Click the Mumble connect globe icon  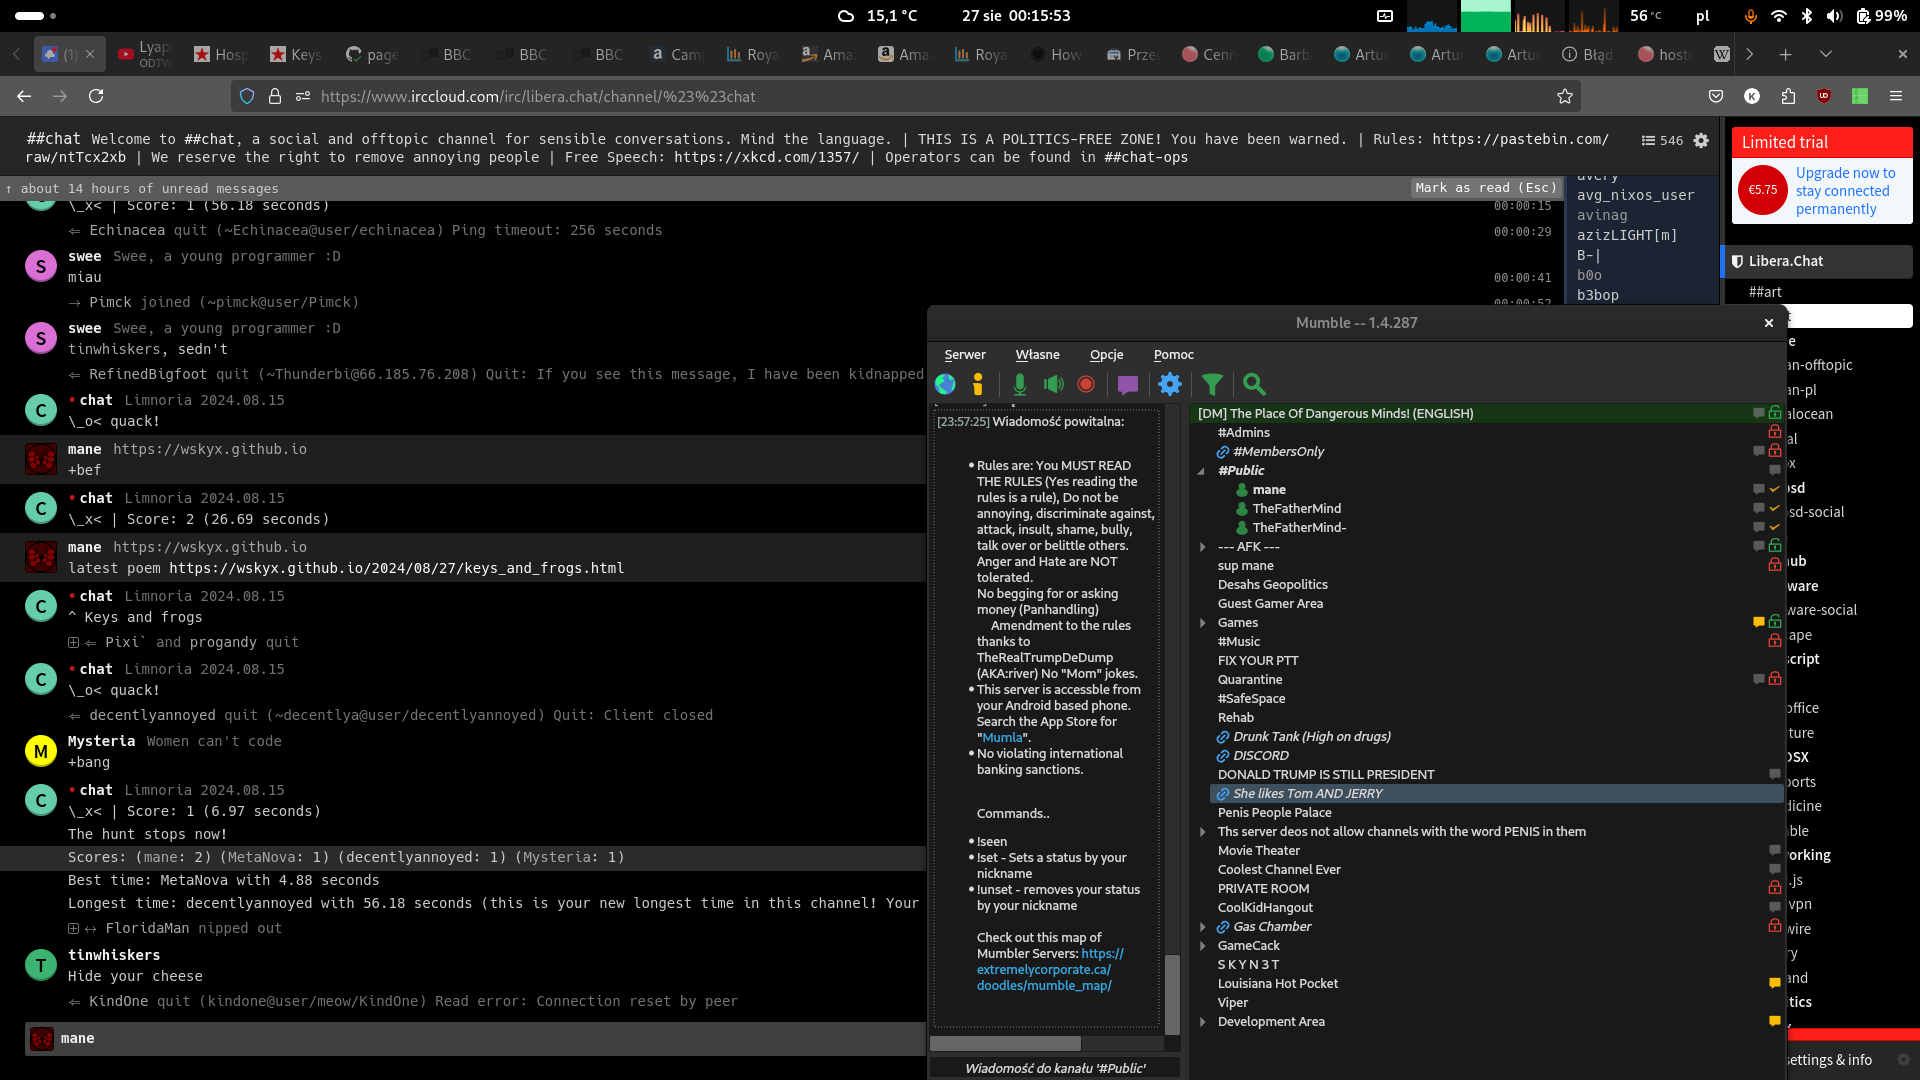(945, 384)
